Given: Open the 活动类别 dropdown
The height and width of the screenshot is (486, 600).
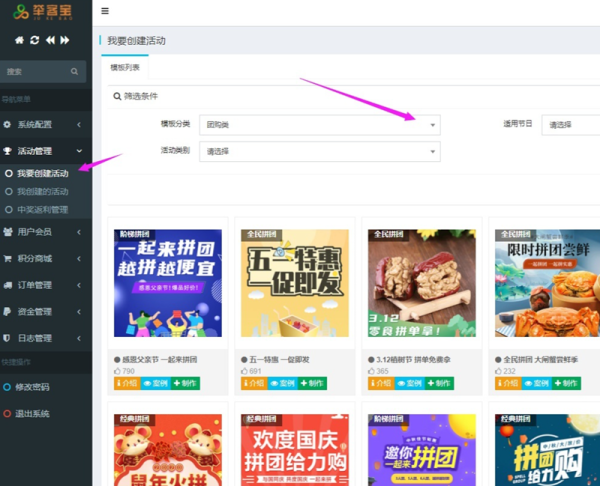Looking at the screenshot, I should pyautogui.click(x=319, y=151).
